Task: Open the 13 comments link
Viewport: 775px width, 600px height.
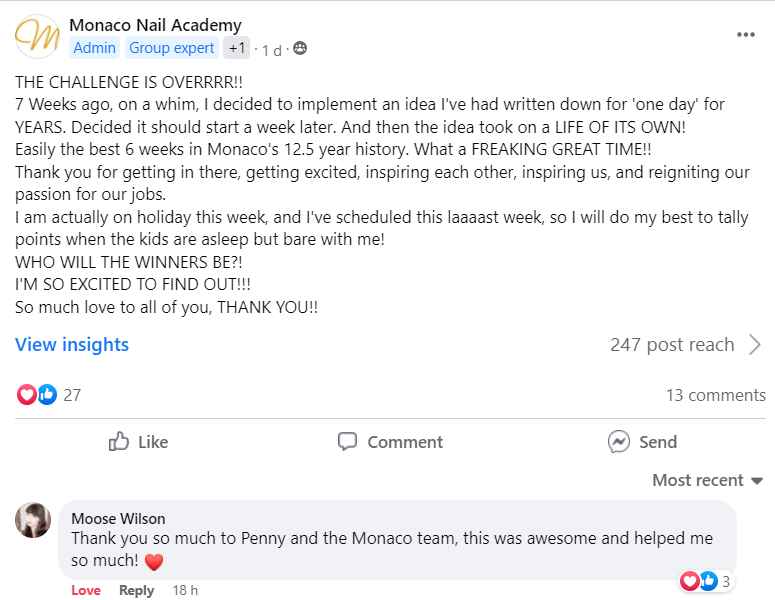Action: 715,395
